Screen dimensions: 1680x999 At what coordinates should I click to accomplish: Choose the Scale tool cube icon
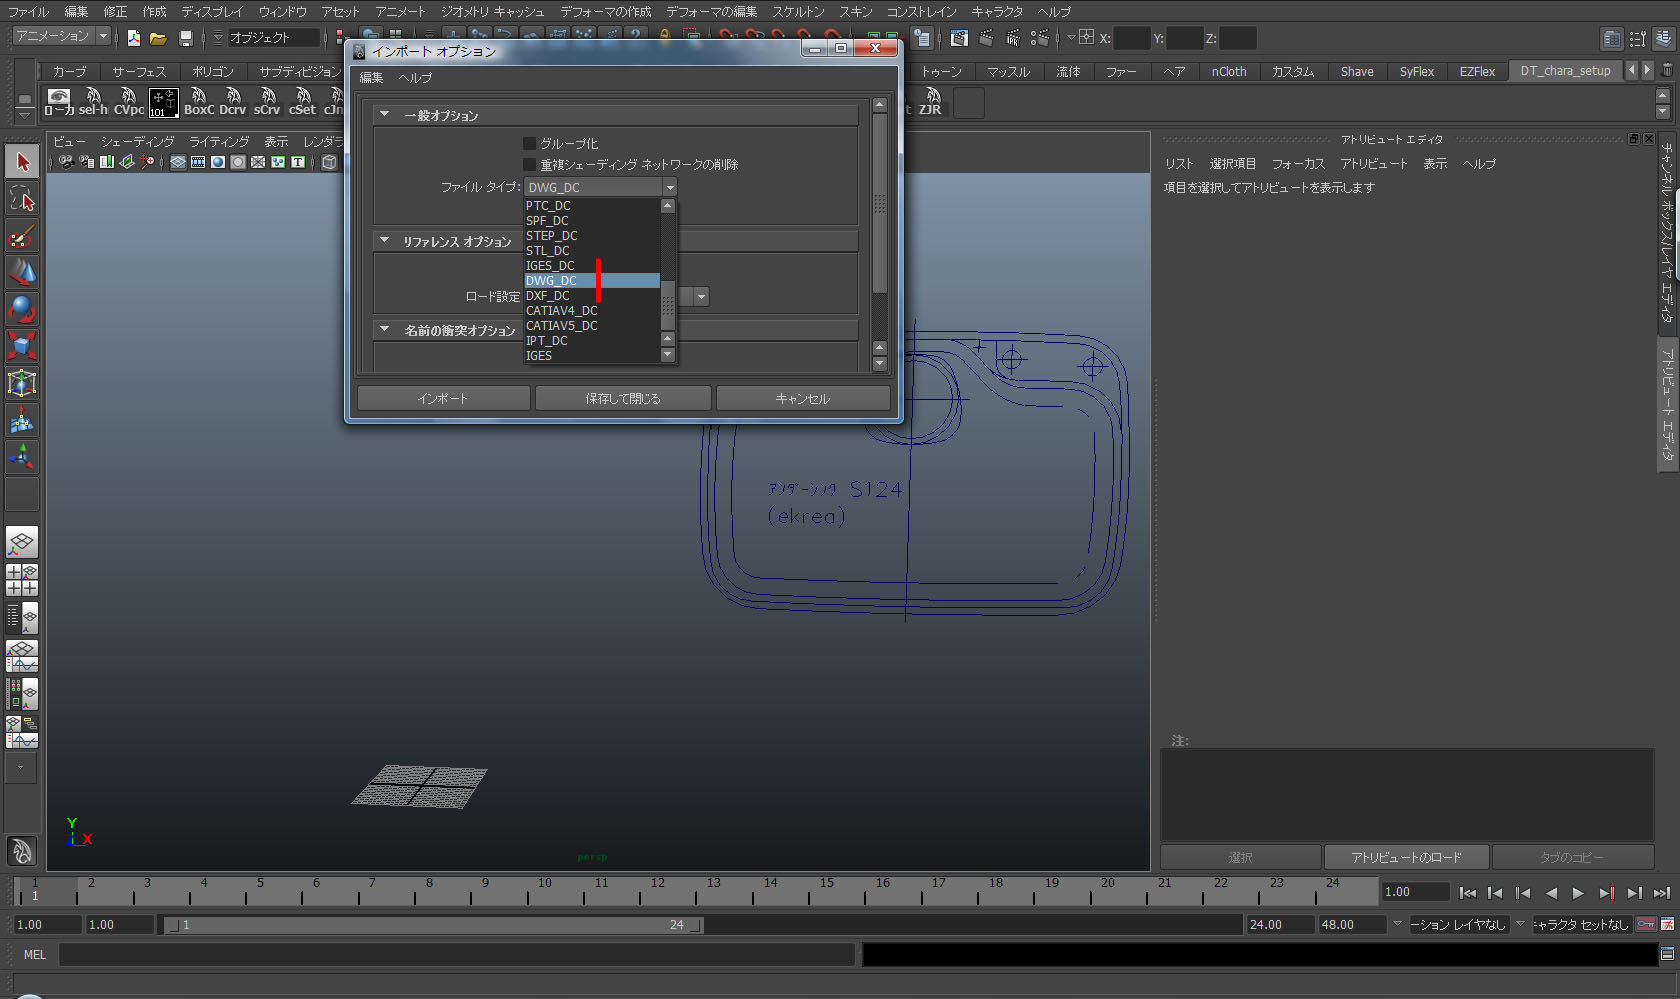22,346
